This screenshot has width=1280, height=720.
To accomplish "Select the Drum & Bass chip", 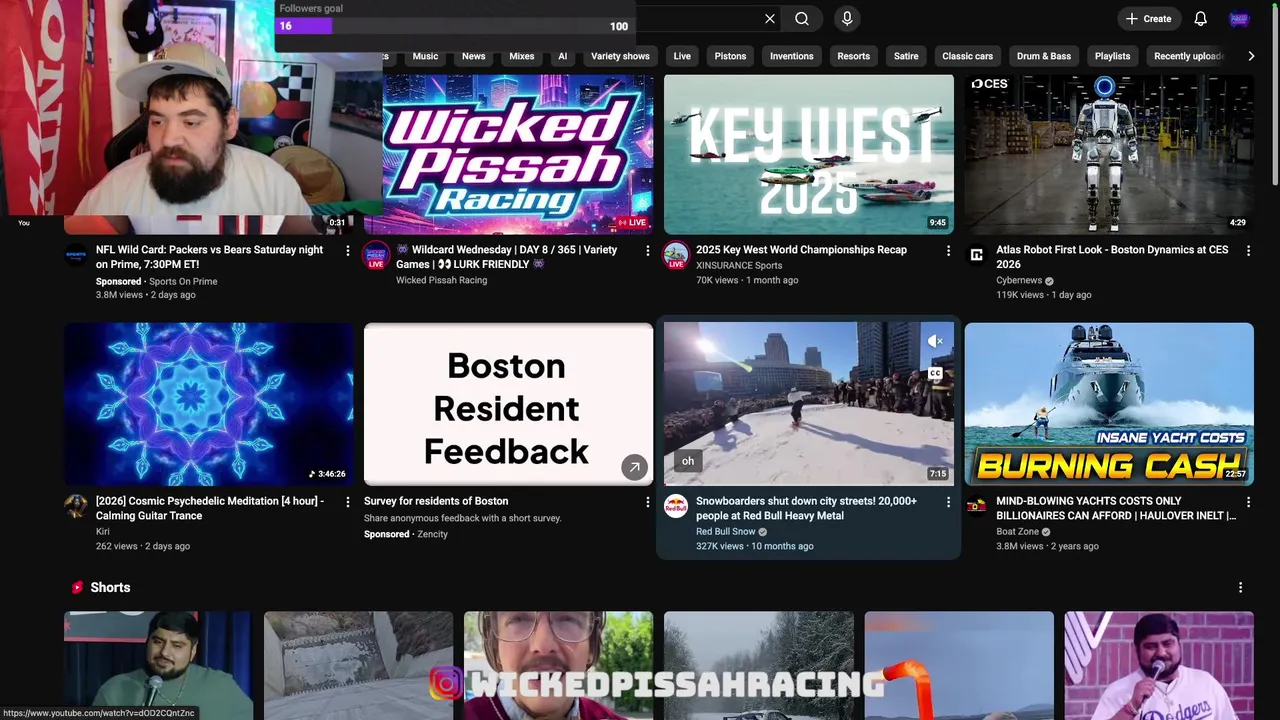I will point(1044,56).
